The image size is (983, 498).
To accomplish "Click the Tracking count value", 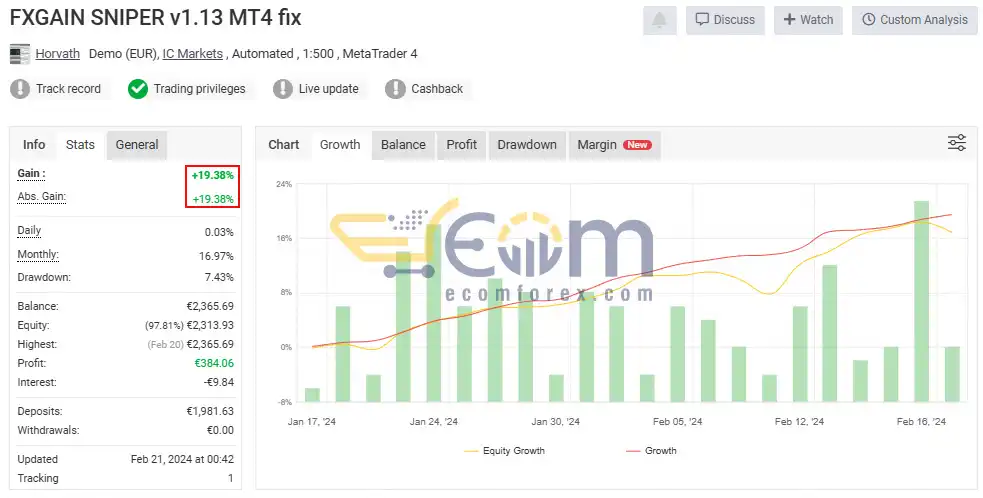I will pos(231,479).
